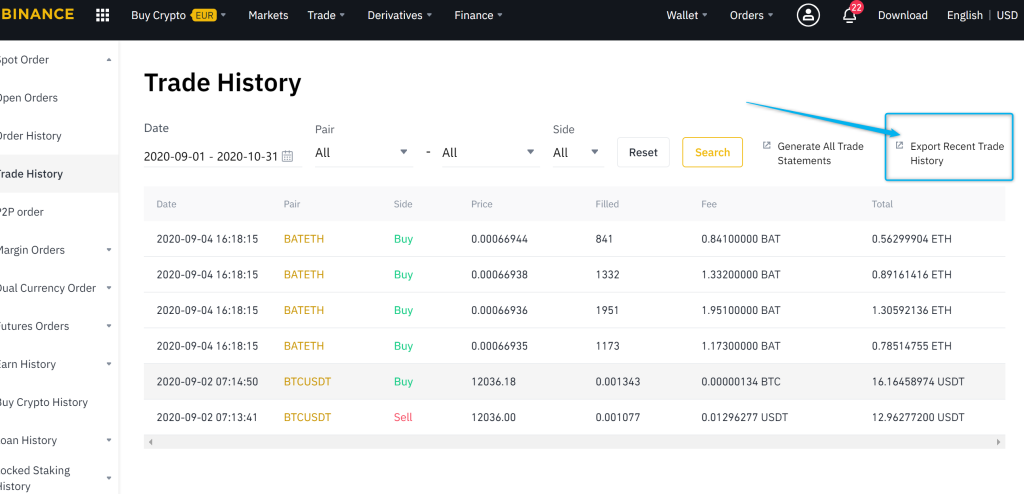Screen dimensions: 1024x494
Task: Click the Search button
Action: tap(712, 152)
